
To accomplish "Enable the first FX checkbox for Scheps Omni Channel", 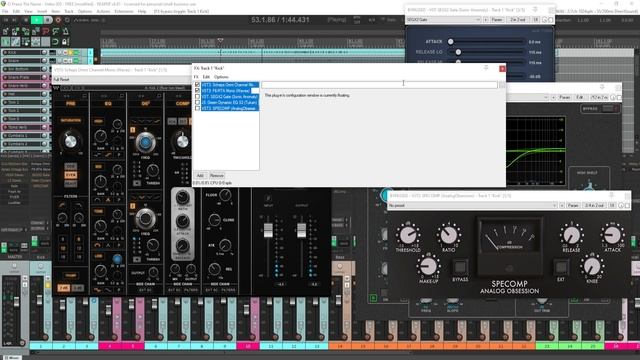I will pyautogui.click(x=198, y=85).
